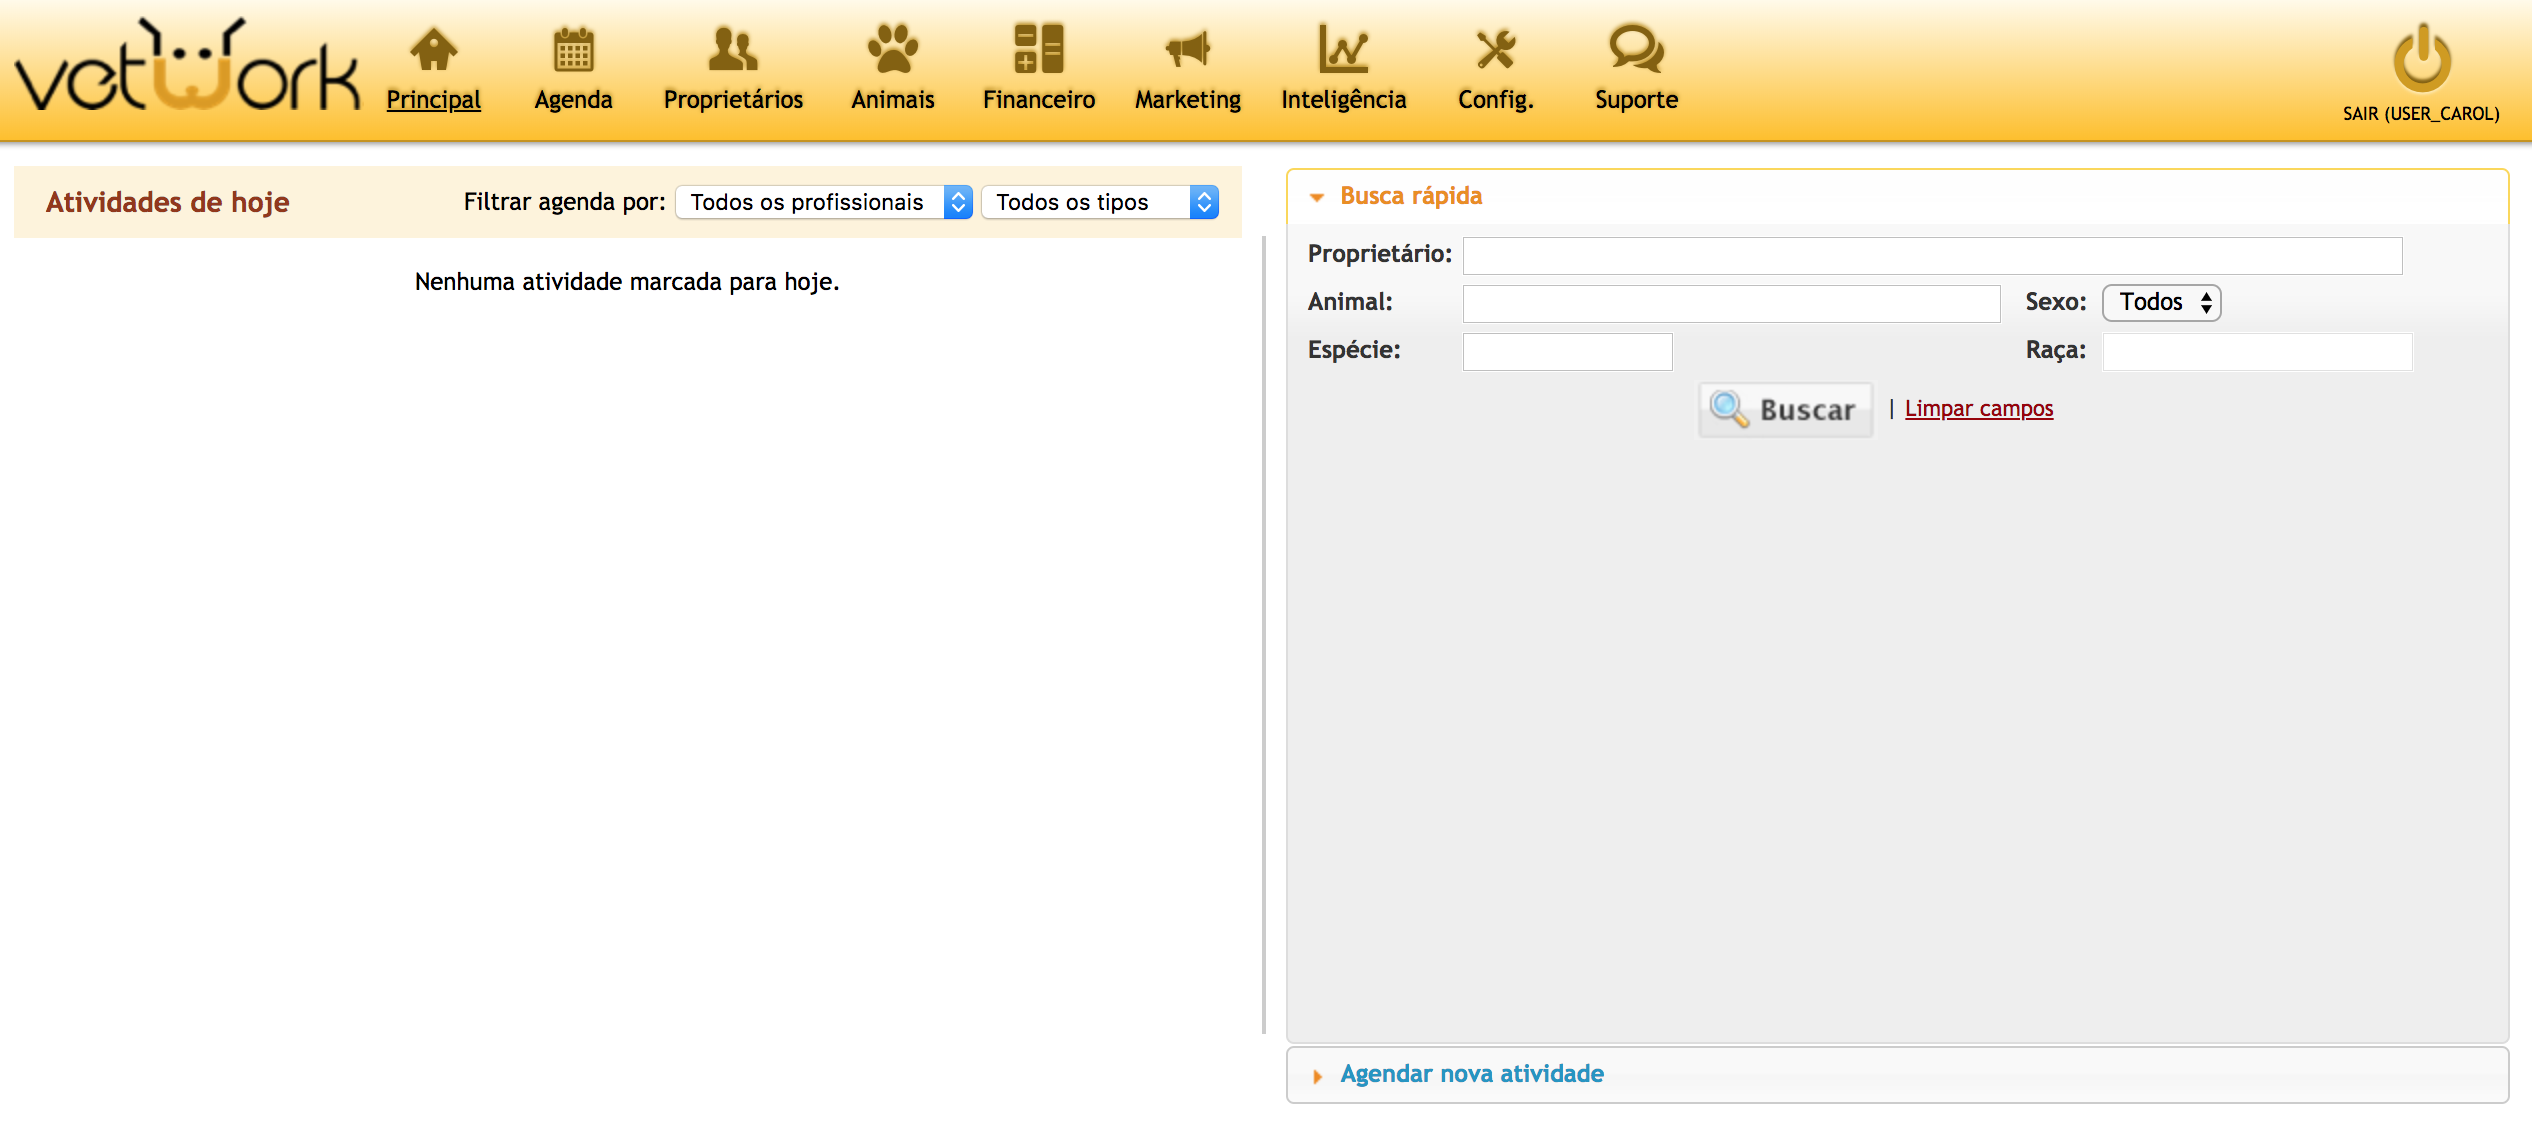Click the VetWork logo
This screenshot has width=2532, height=1124.
pos(188,65)
